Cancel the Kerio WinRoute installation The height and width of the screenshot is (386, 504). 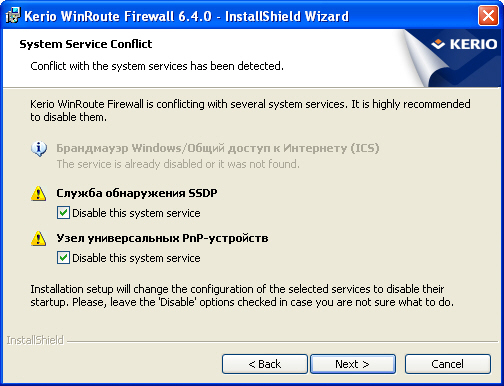pyautogui.click(x=448, y=364)
